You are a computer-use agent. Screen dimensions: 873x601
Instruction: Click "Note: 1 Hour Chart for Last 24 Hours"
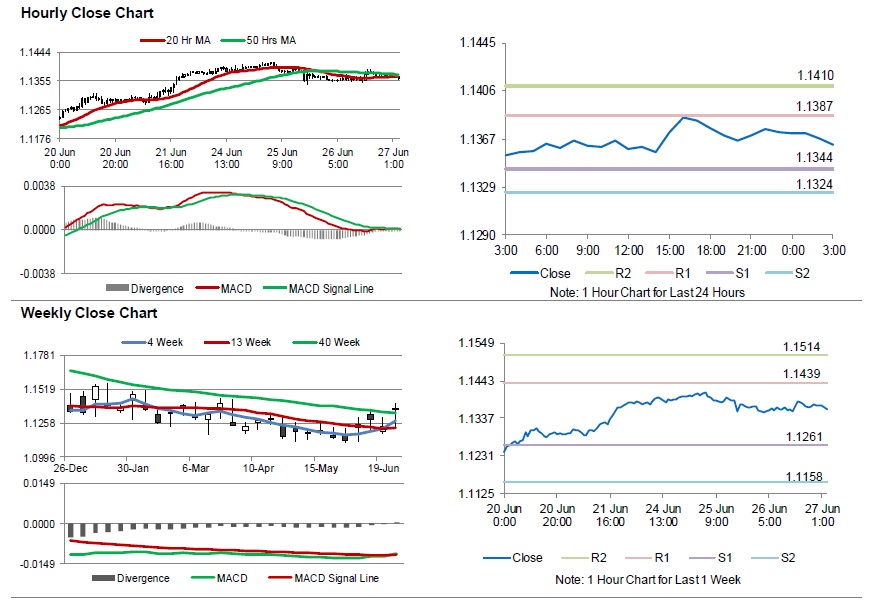(647, 292)
